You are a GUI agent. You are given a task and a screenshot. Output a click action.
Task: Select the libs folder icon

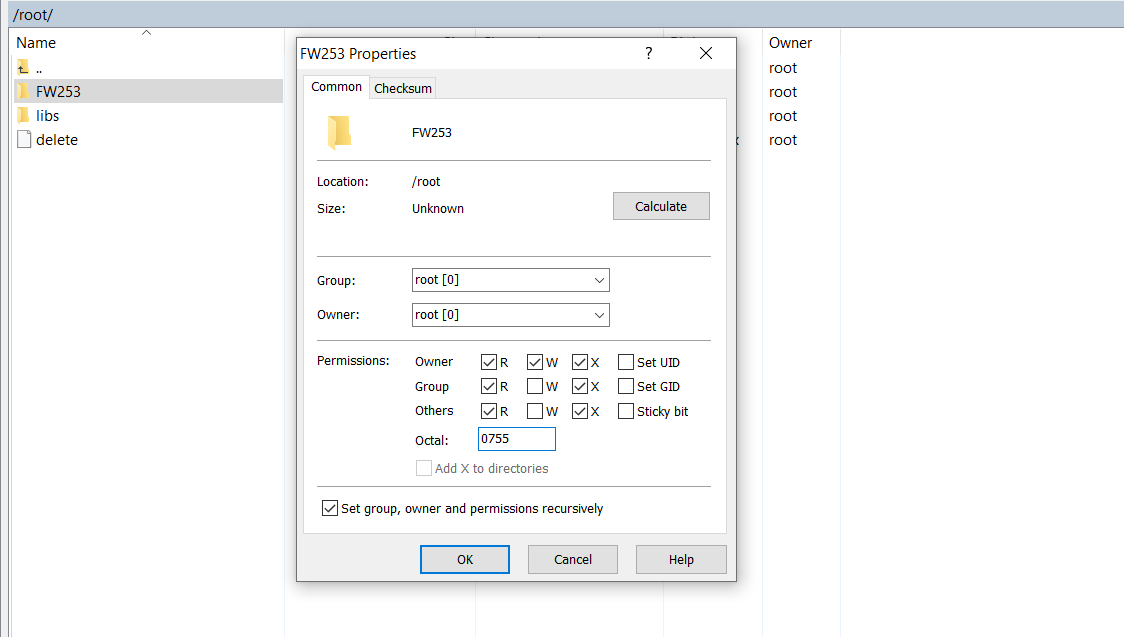click(23, 115)
